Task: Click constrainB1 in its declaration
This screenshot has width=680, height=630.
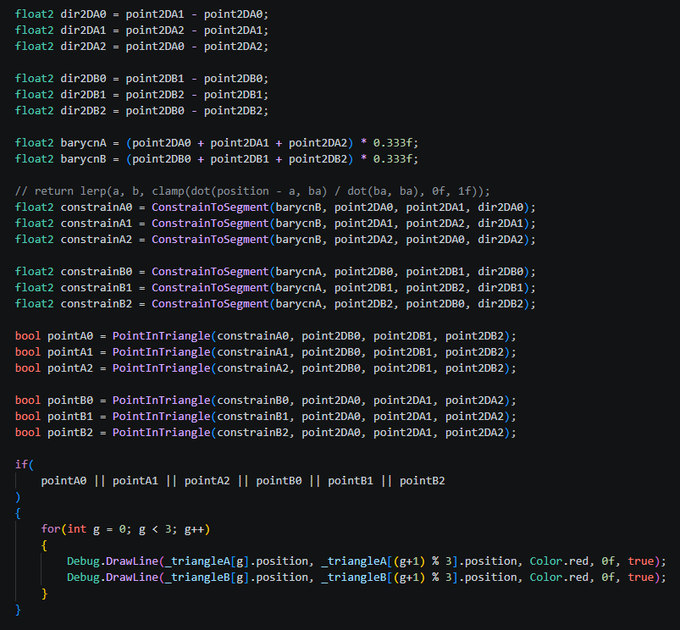Action: tap(96, 287)
